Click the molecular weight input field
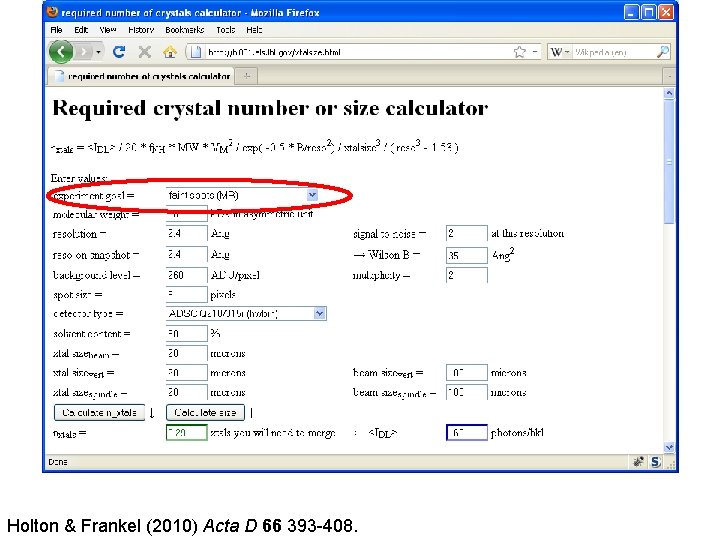The height and width of the screenshot is (540, 720). coord(186,214)
